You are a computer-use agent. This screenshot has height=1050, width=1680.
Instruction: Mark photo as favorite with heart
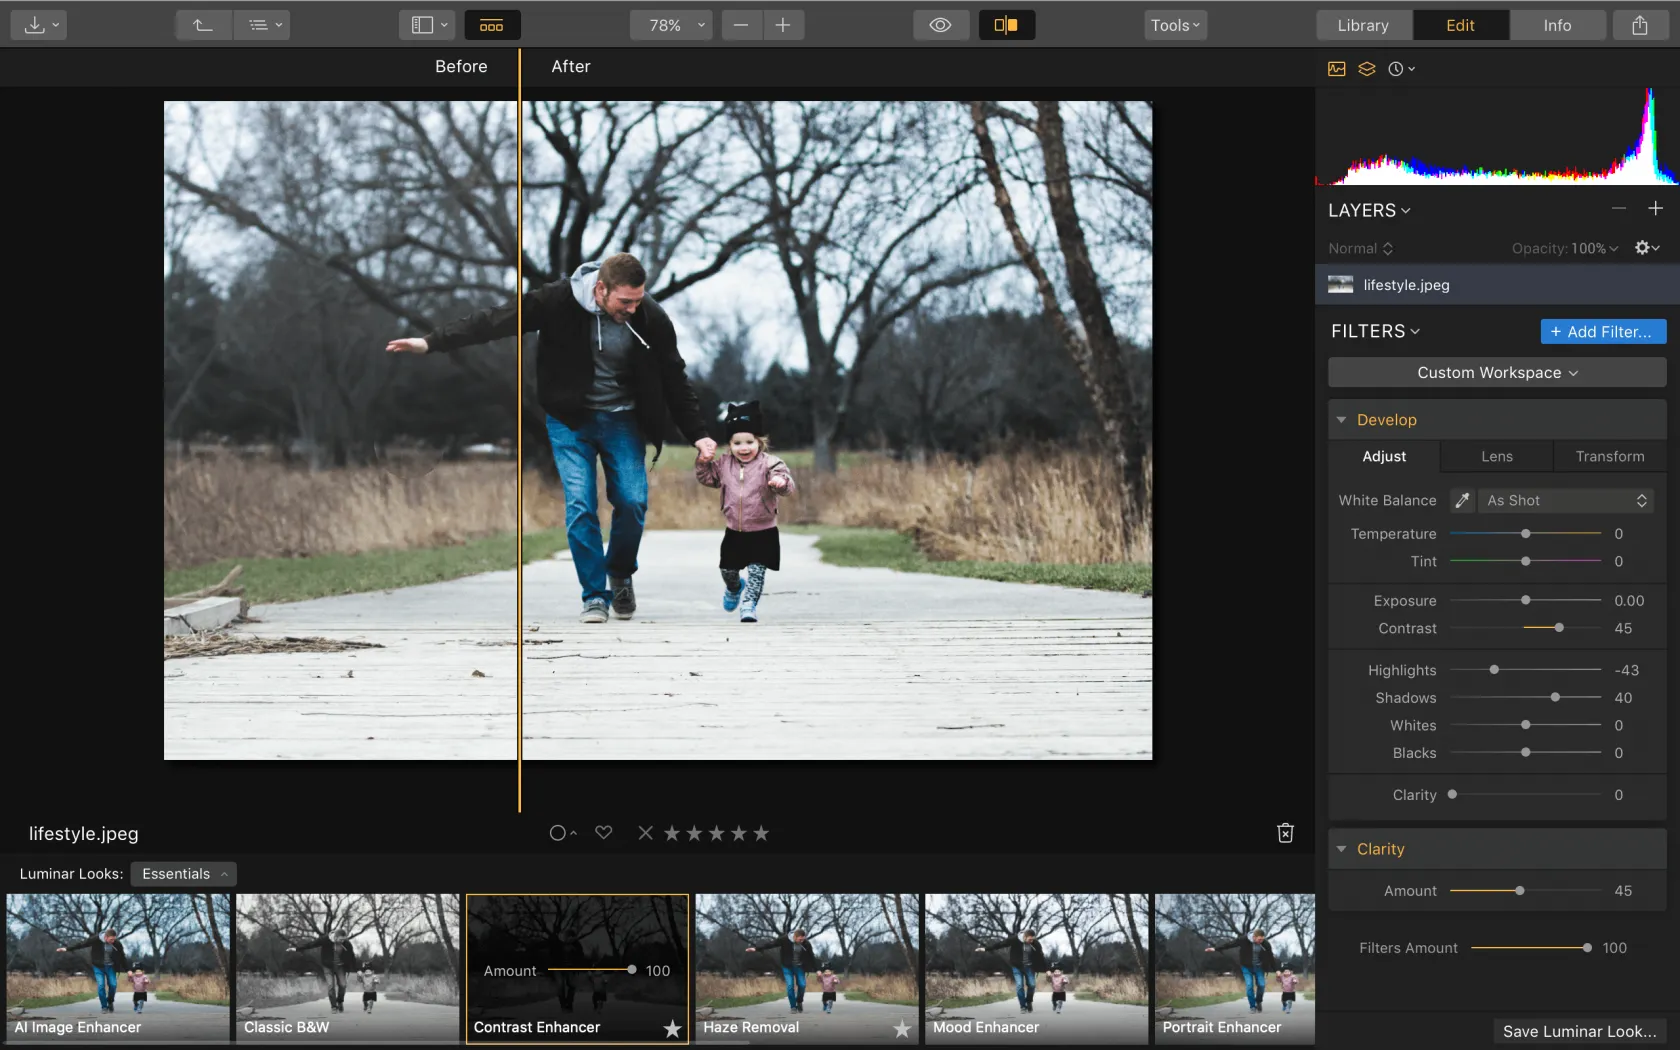coord(604,832)
